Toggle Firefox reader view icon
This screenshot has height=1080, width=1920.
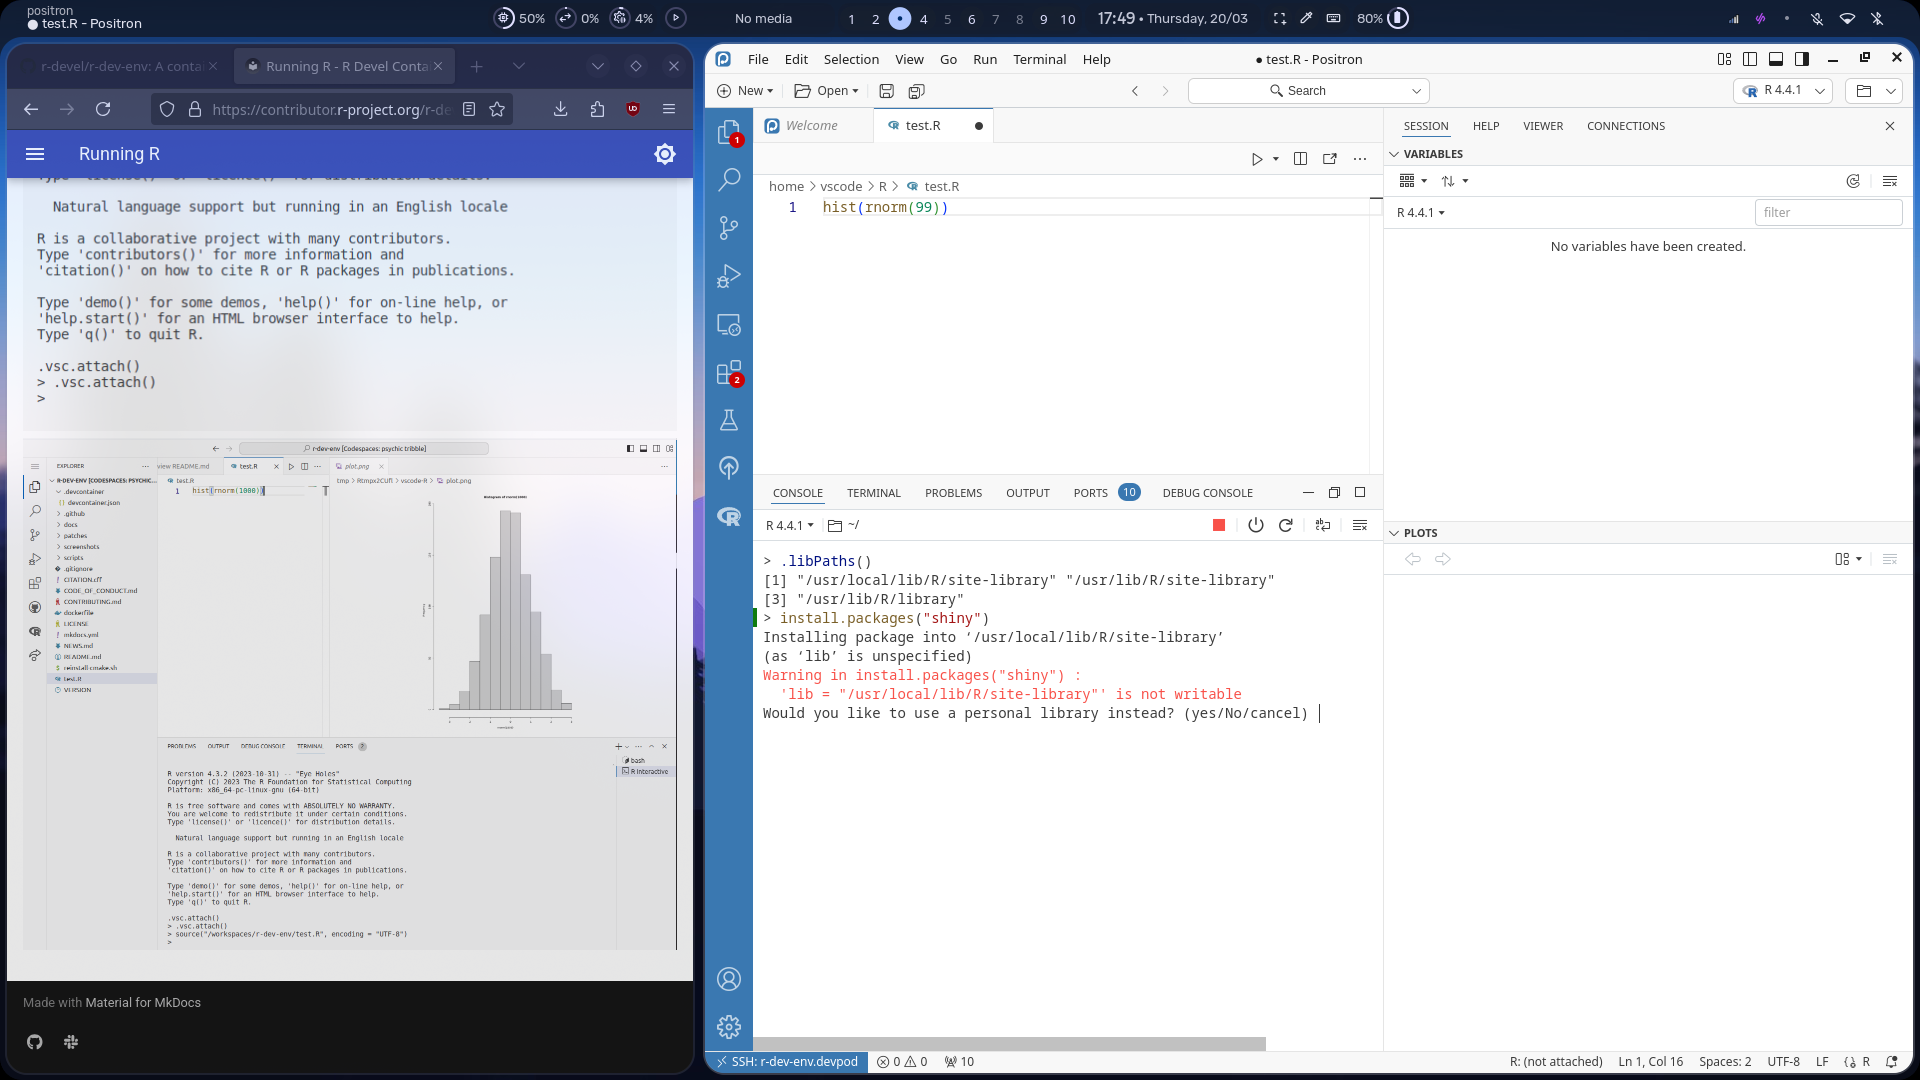469,109
